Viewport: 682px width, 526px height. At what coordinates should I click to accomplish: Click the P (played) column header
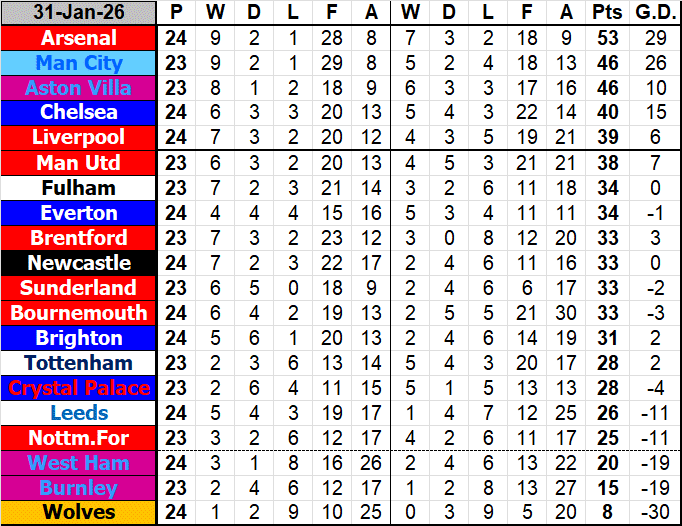pyautogui.click(x=177, y=13)
